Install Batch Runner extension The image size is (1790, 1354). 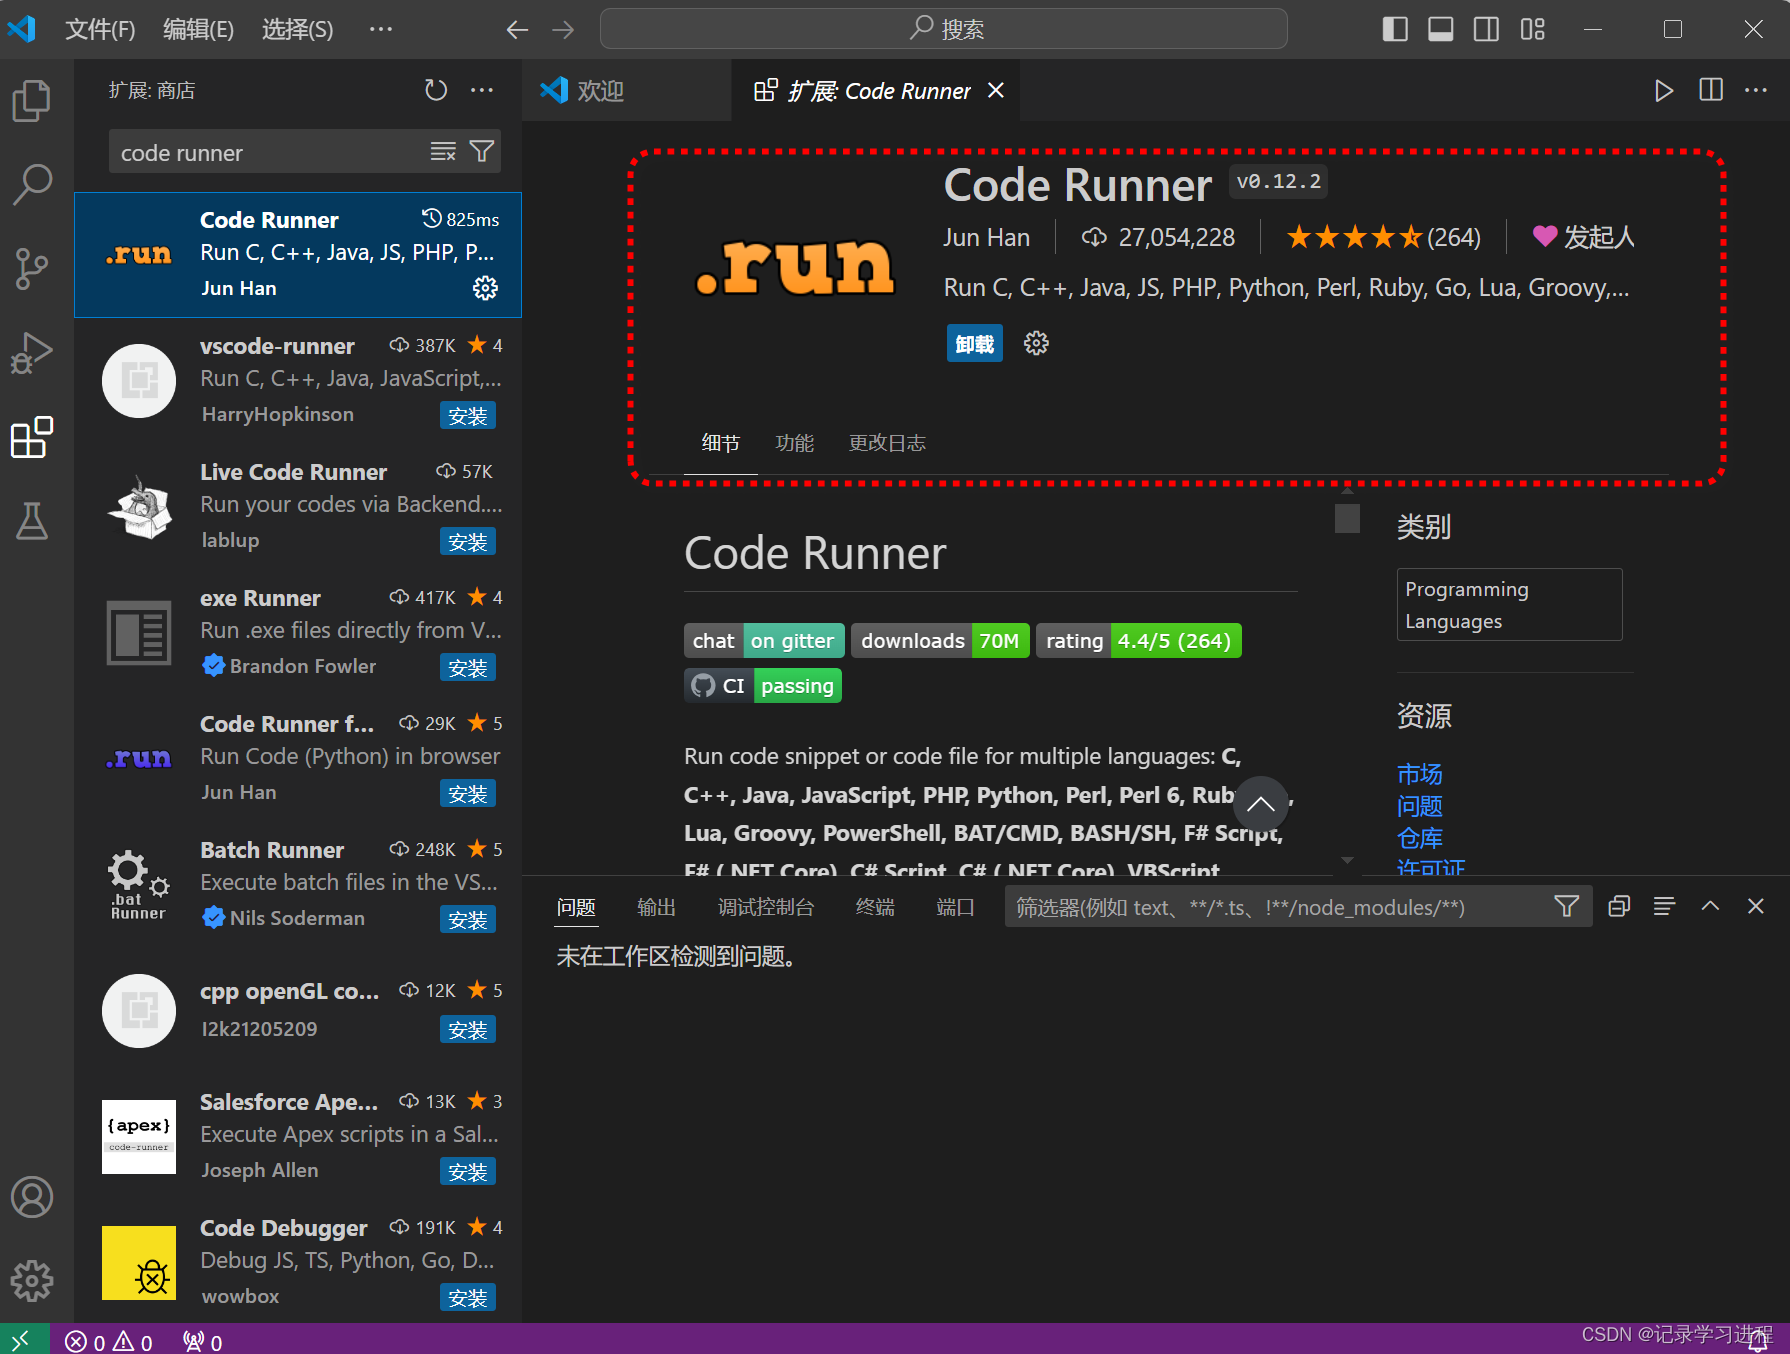tap(467, 920)
